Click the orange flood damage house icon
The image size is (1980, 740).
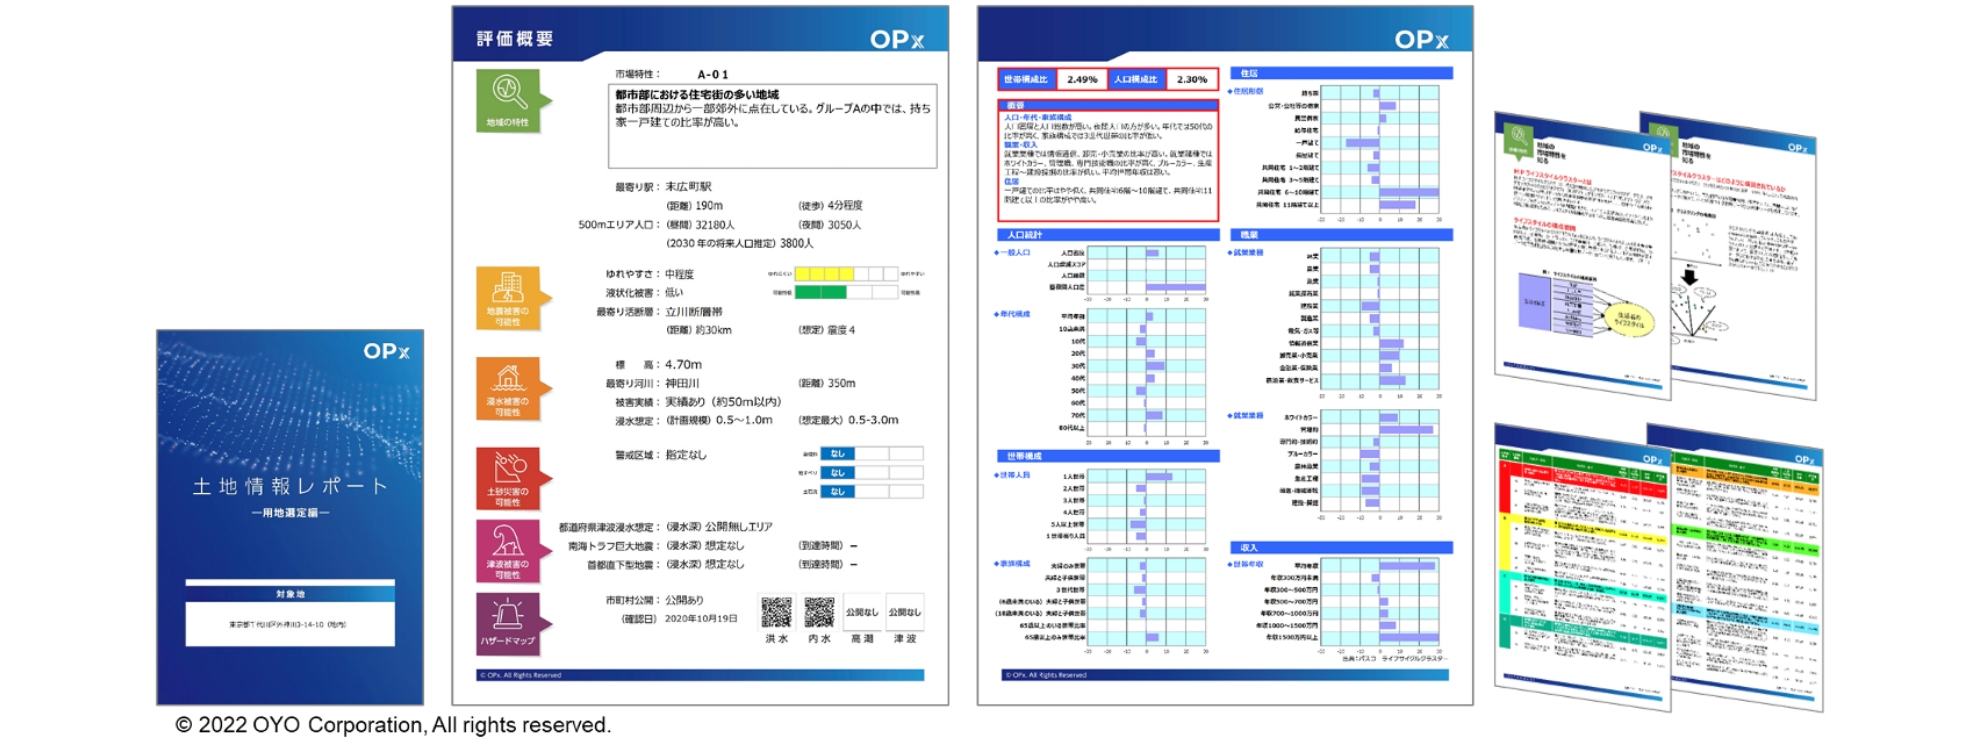click(509, 379)
